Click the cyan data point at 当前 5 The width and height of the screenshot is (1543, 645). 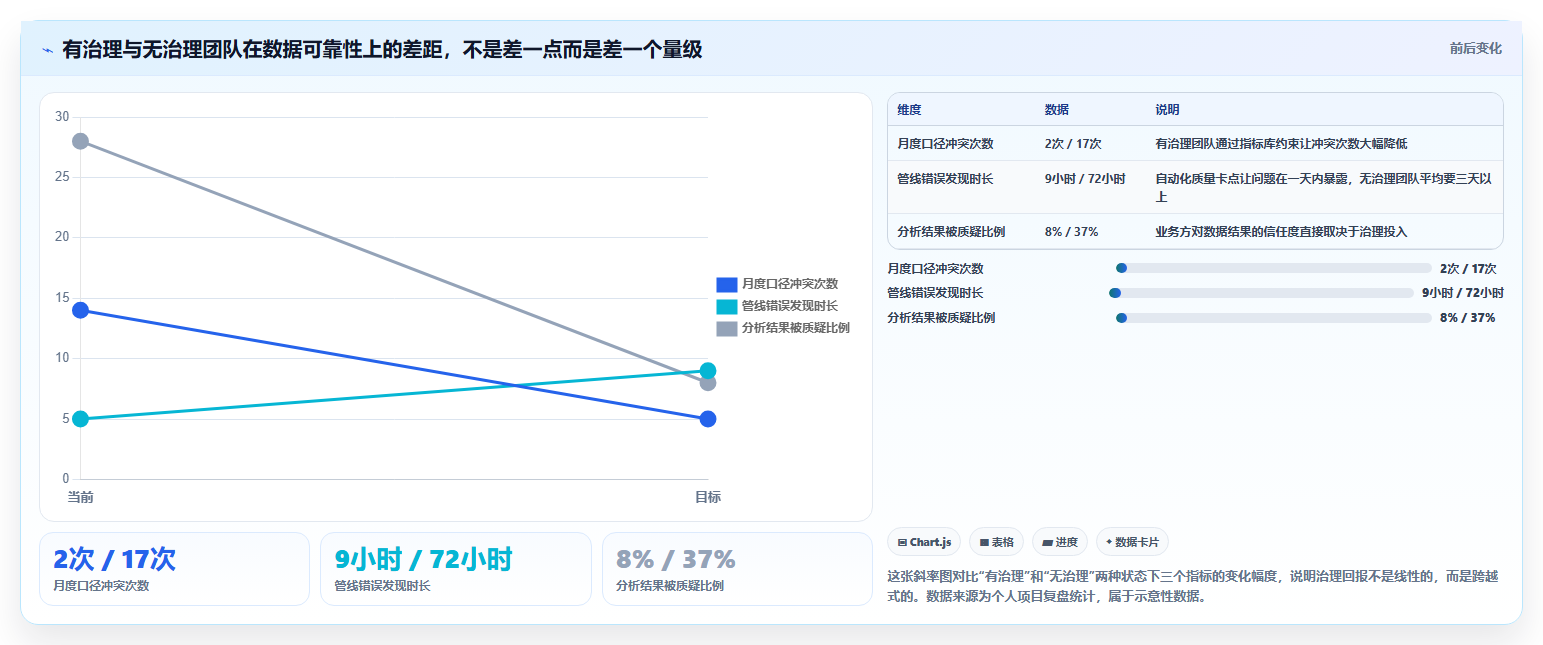[80, 419]
